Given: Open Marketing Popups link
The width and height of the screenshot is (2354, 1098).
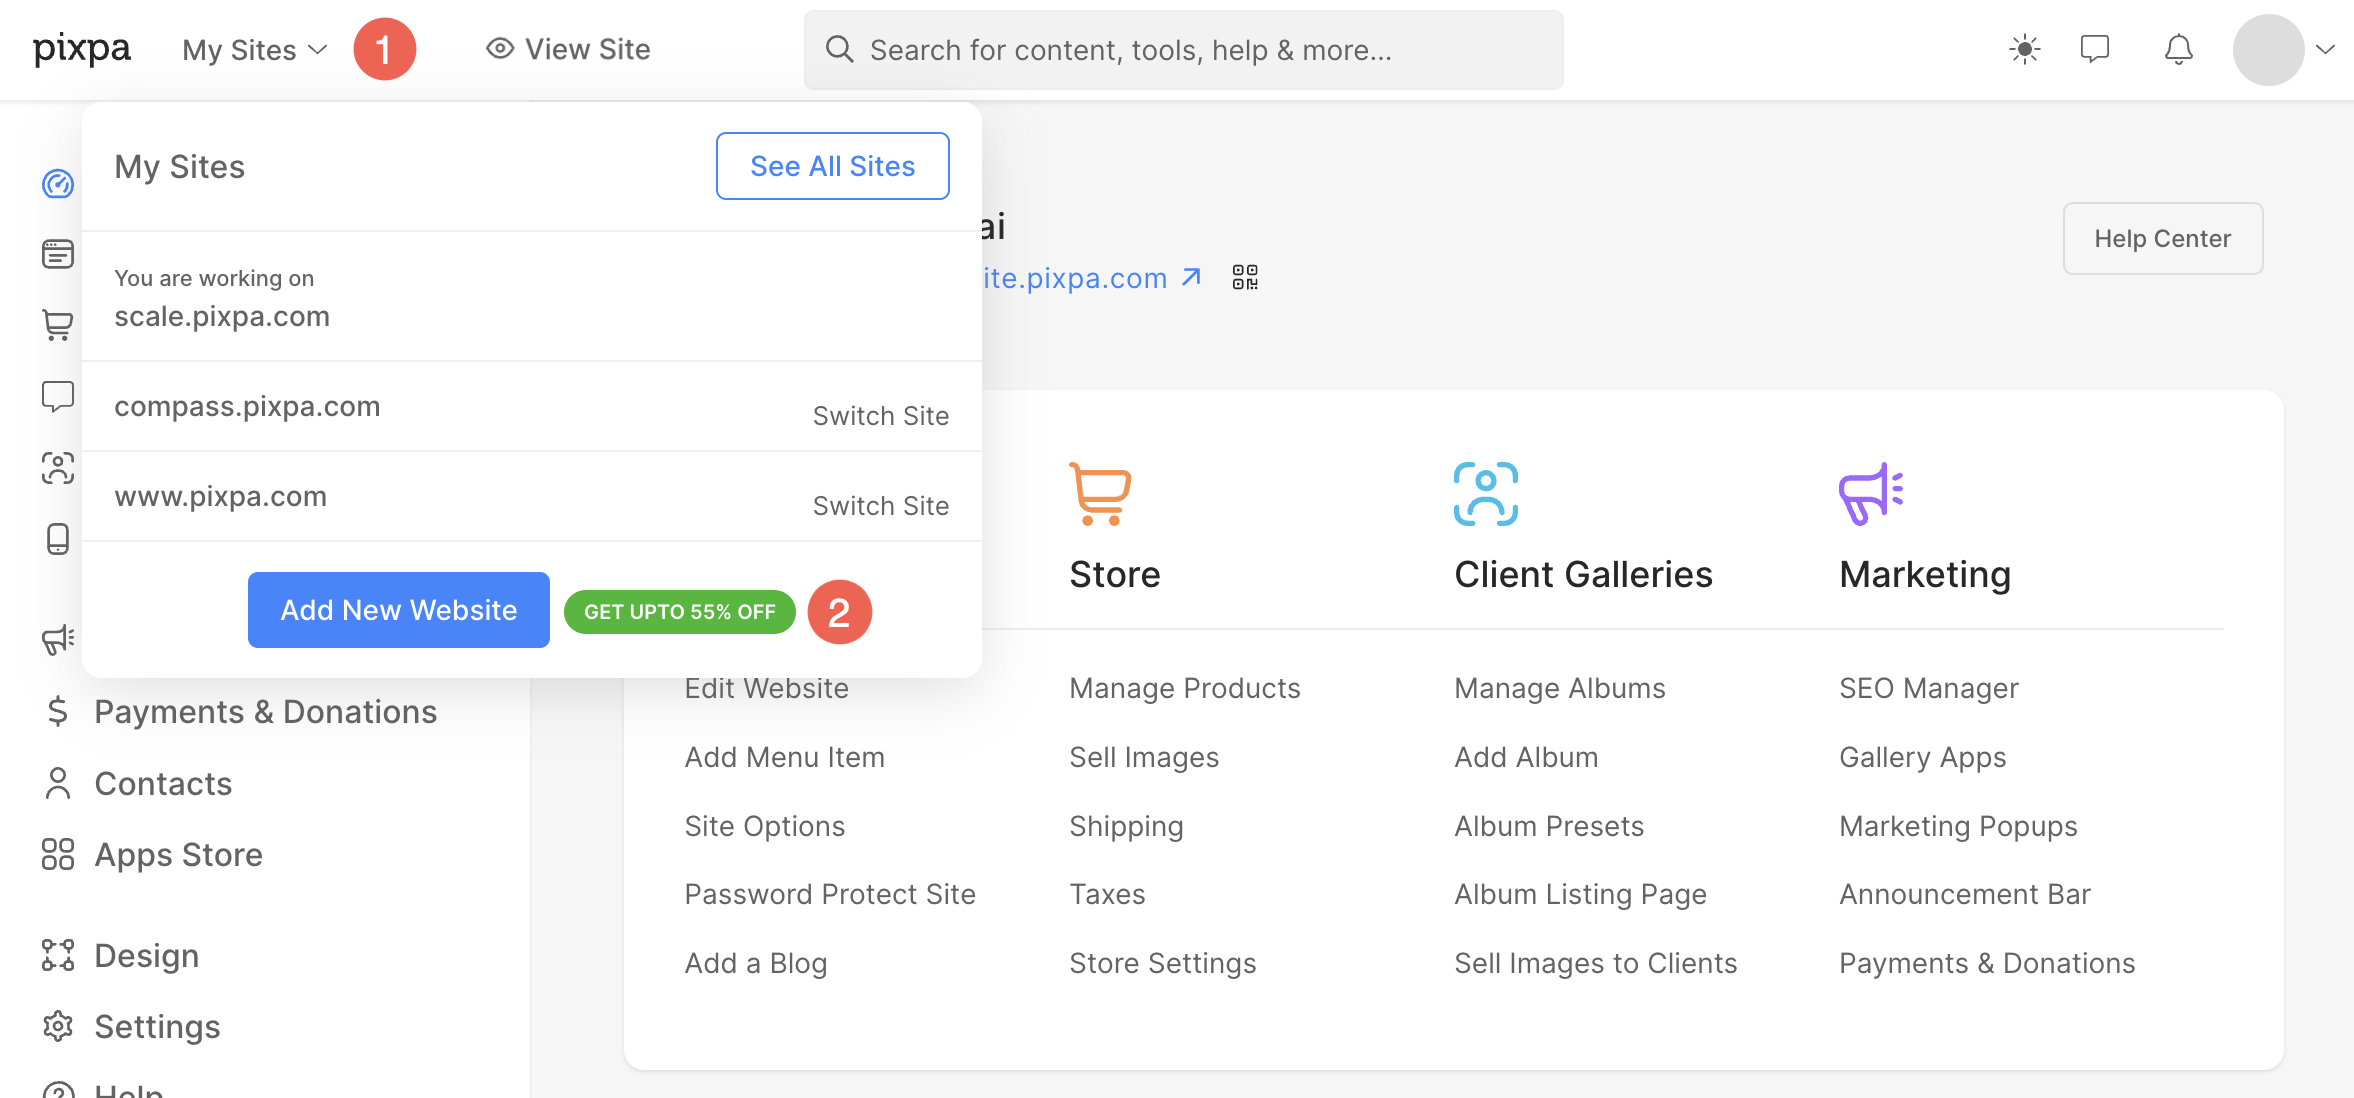Looking at the screenshot, I should click(1958, 826).
